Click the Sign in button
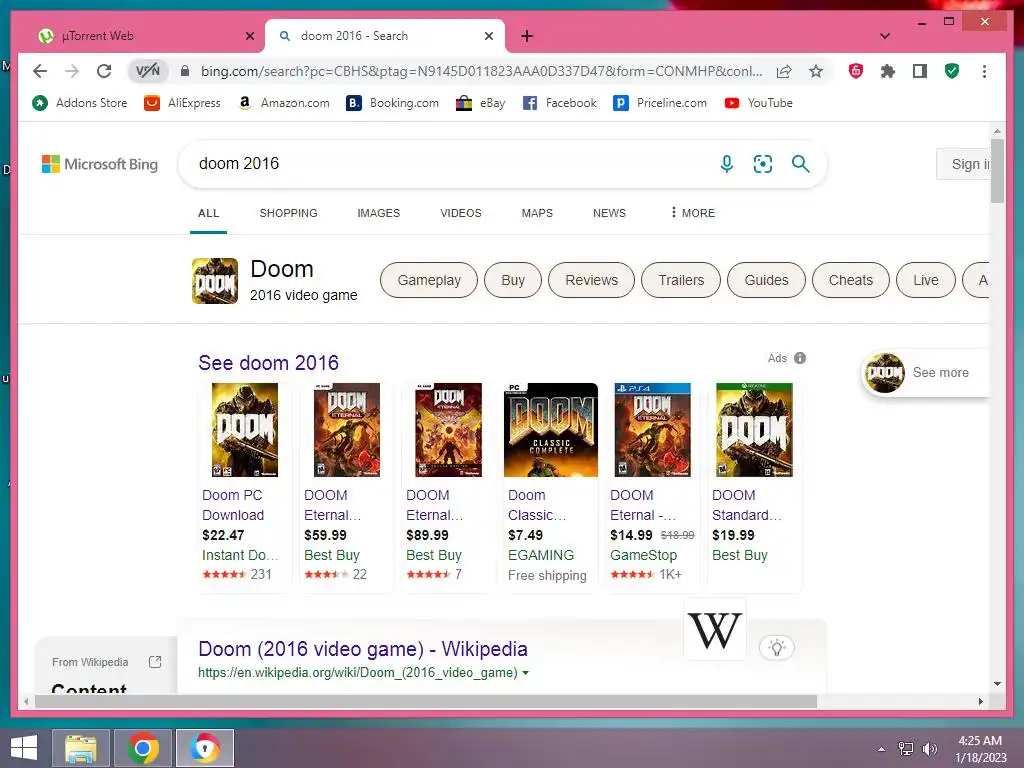Image resolution: width=1024 pixels, height=768 pixels. (964, 164)
